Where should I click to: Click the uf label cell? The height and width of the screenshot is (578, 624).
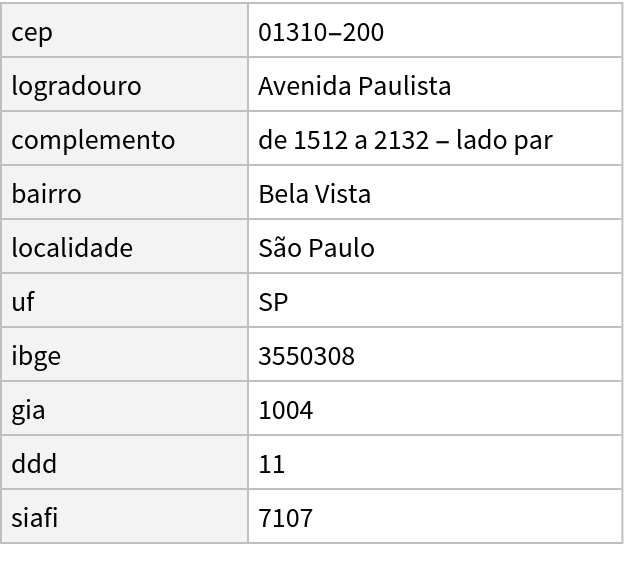pyautogui.click(x=22, y=302)
